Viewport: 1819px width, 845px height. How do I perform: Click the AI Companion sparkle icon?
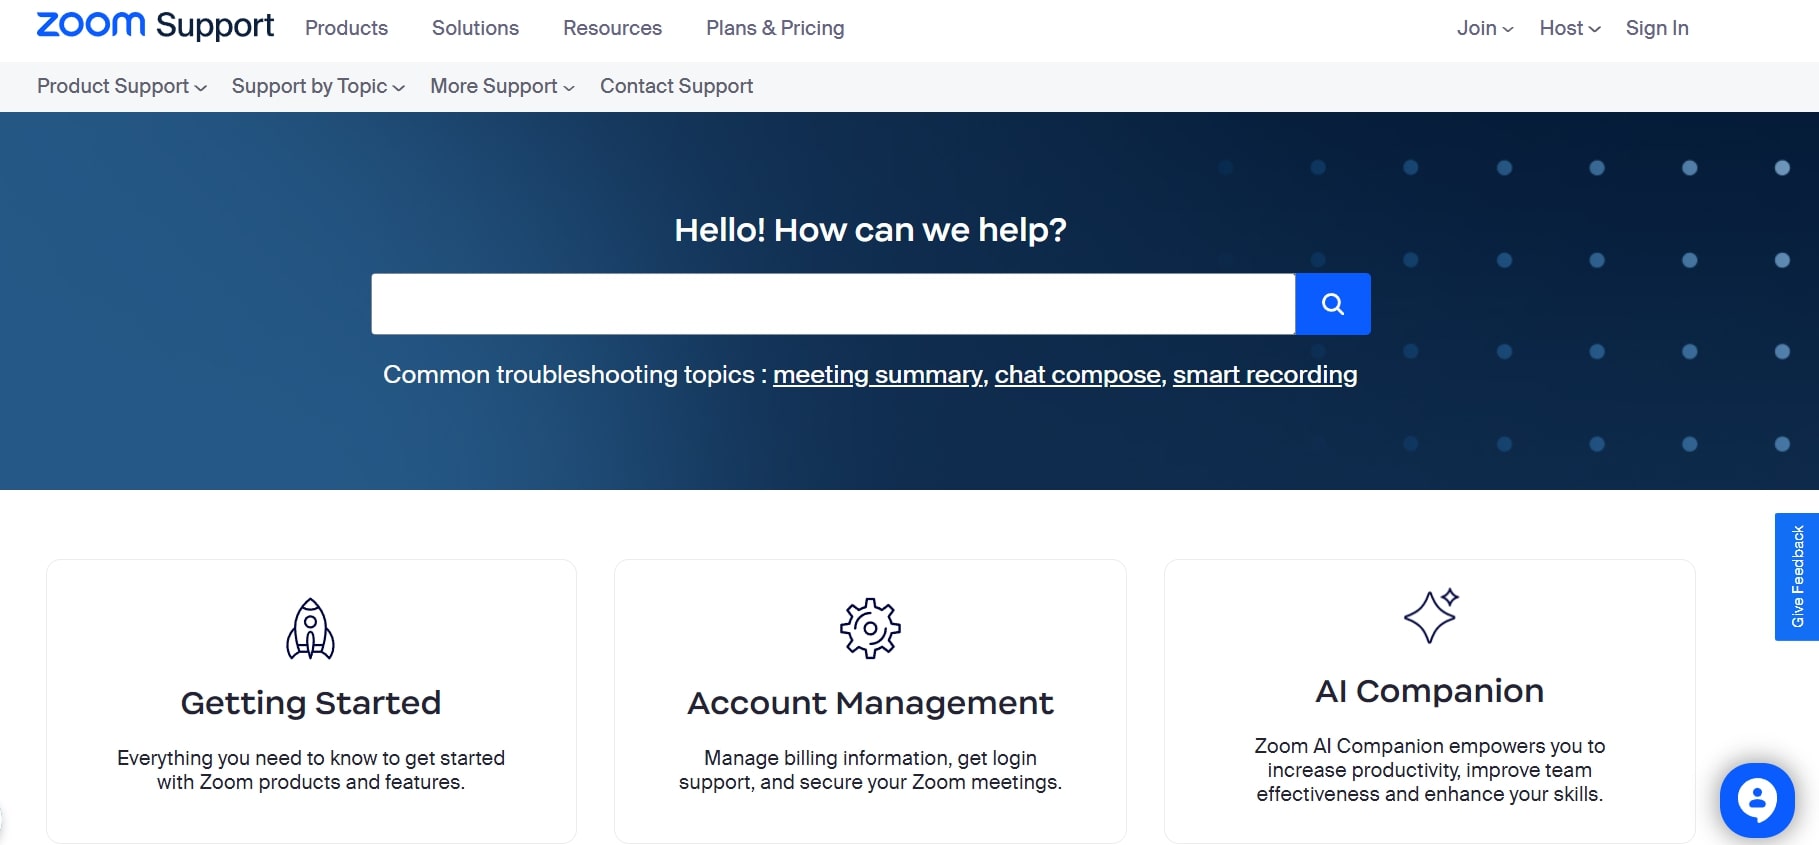click(1431, 616)
